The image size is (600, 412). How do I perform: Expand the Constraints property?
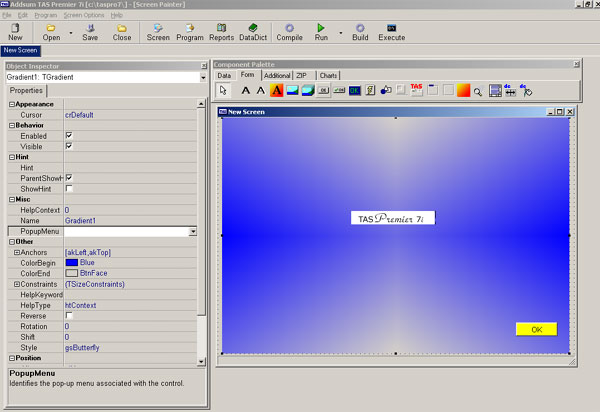click(x=17, y=284)
